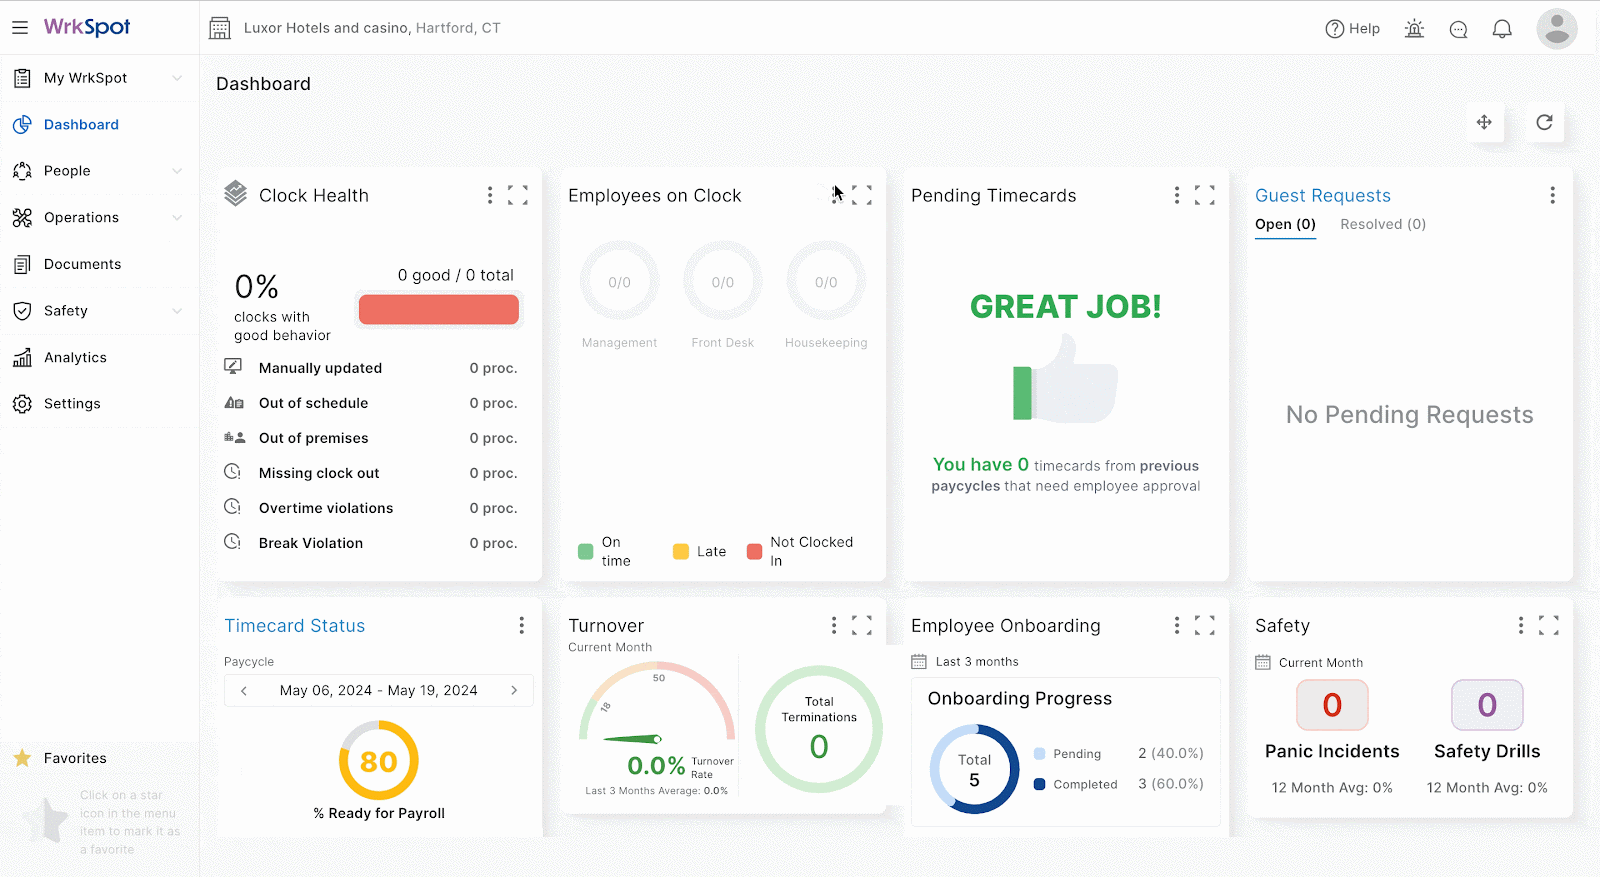This screenshot has width=1600, height=877.
Task: Click the hamburger menu icon
Action: pyautogui.click(x=20, y=28)
